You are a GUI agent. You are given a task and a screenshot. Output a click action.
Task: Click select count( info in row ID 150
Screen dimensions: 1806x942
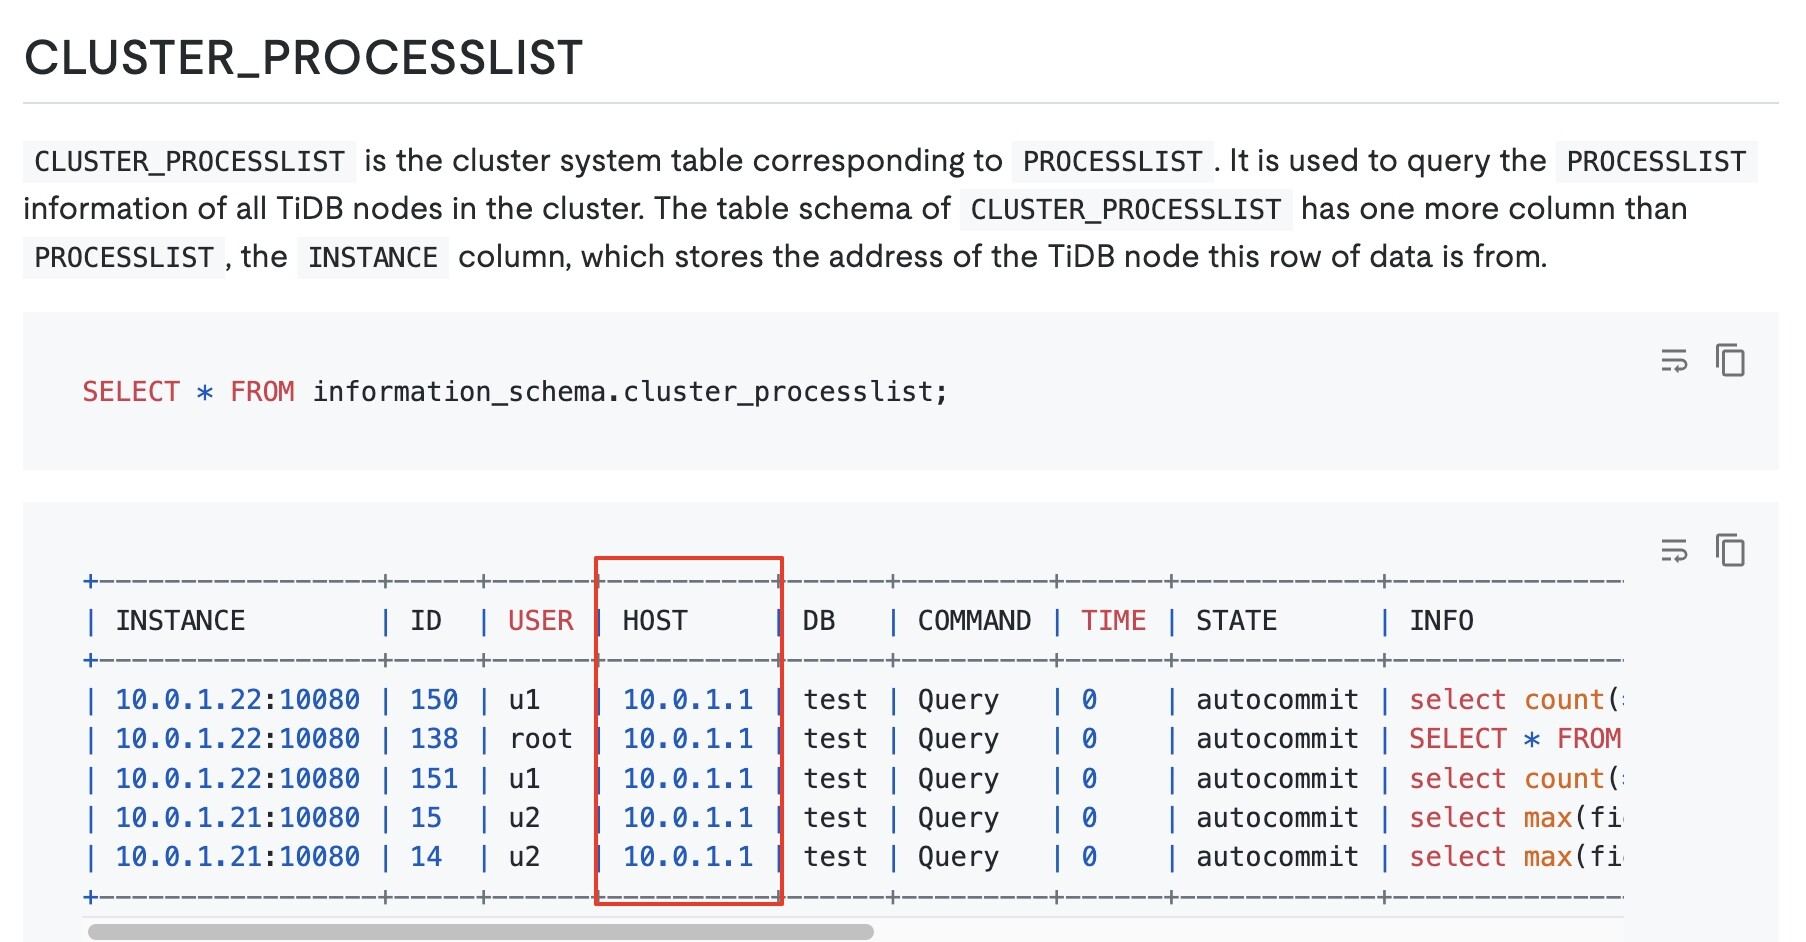point(1515,700)
